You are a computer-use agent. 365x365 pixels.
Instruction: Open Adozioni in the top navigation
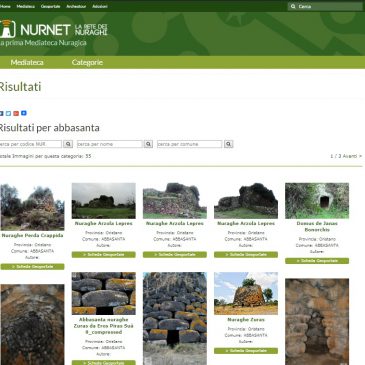click(x=100, y=6)
